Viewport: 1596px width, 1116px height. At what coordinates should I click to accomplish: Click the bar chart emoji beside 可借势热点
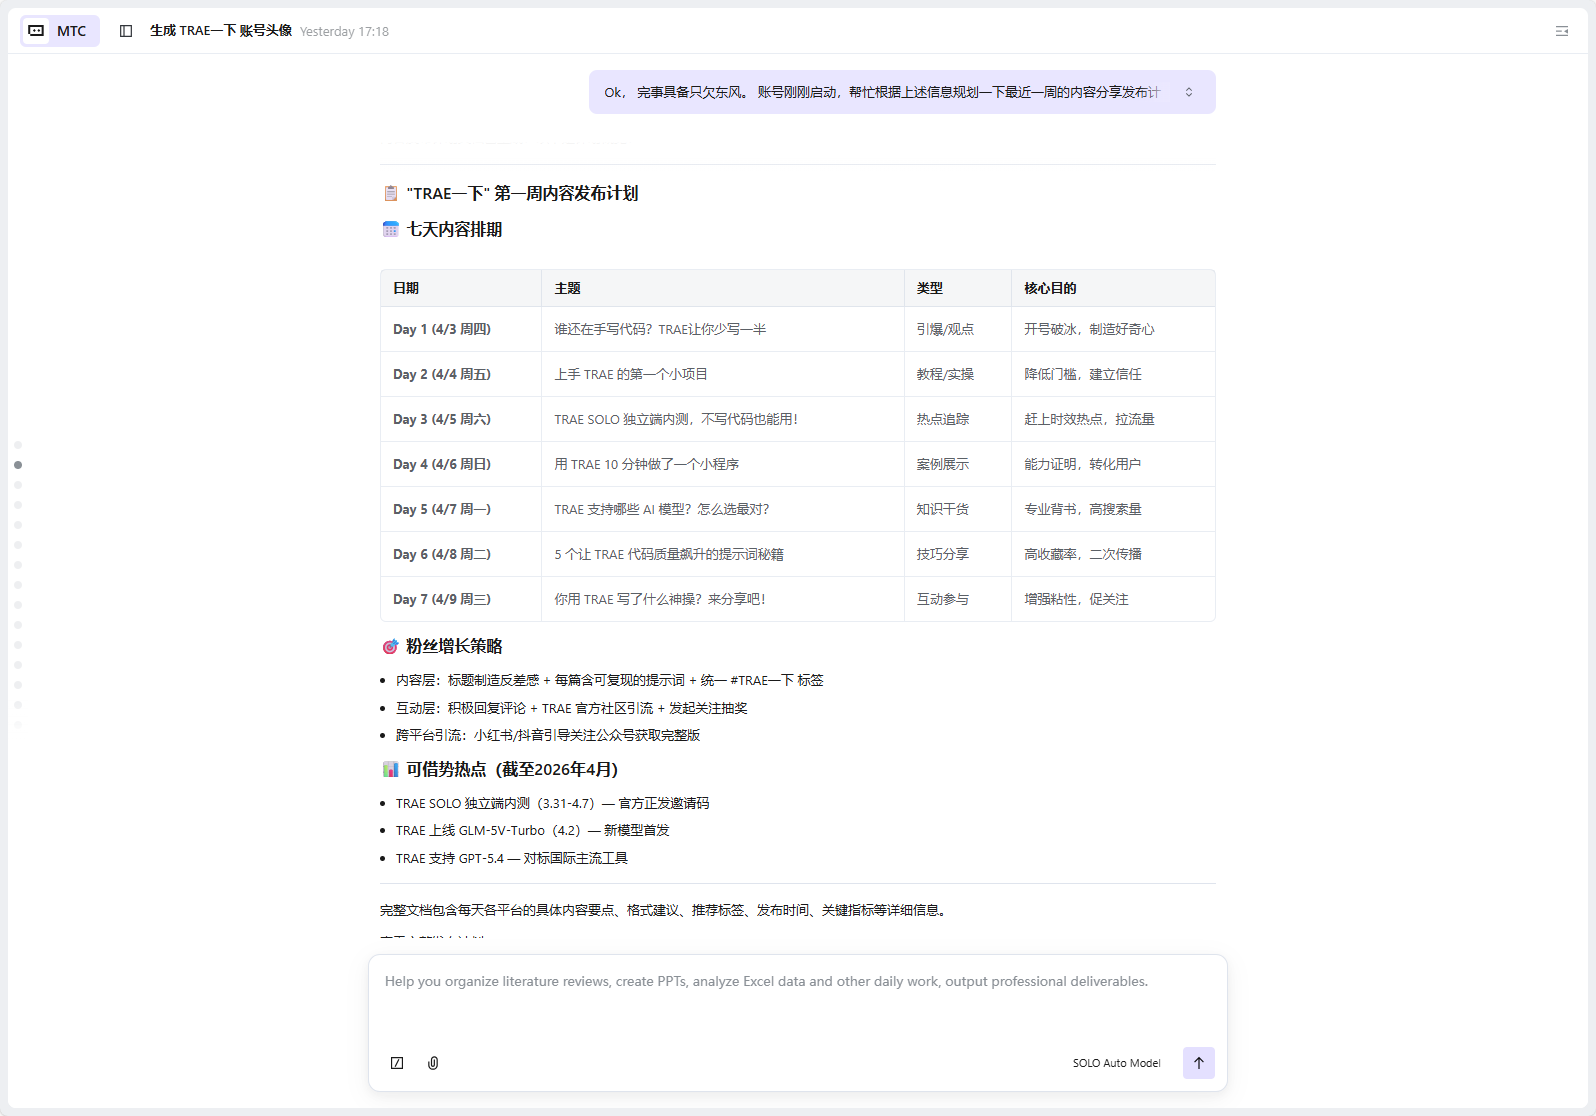(391, 770)
